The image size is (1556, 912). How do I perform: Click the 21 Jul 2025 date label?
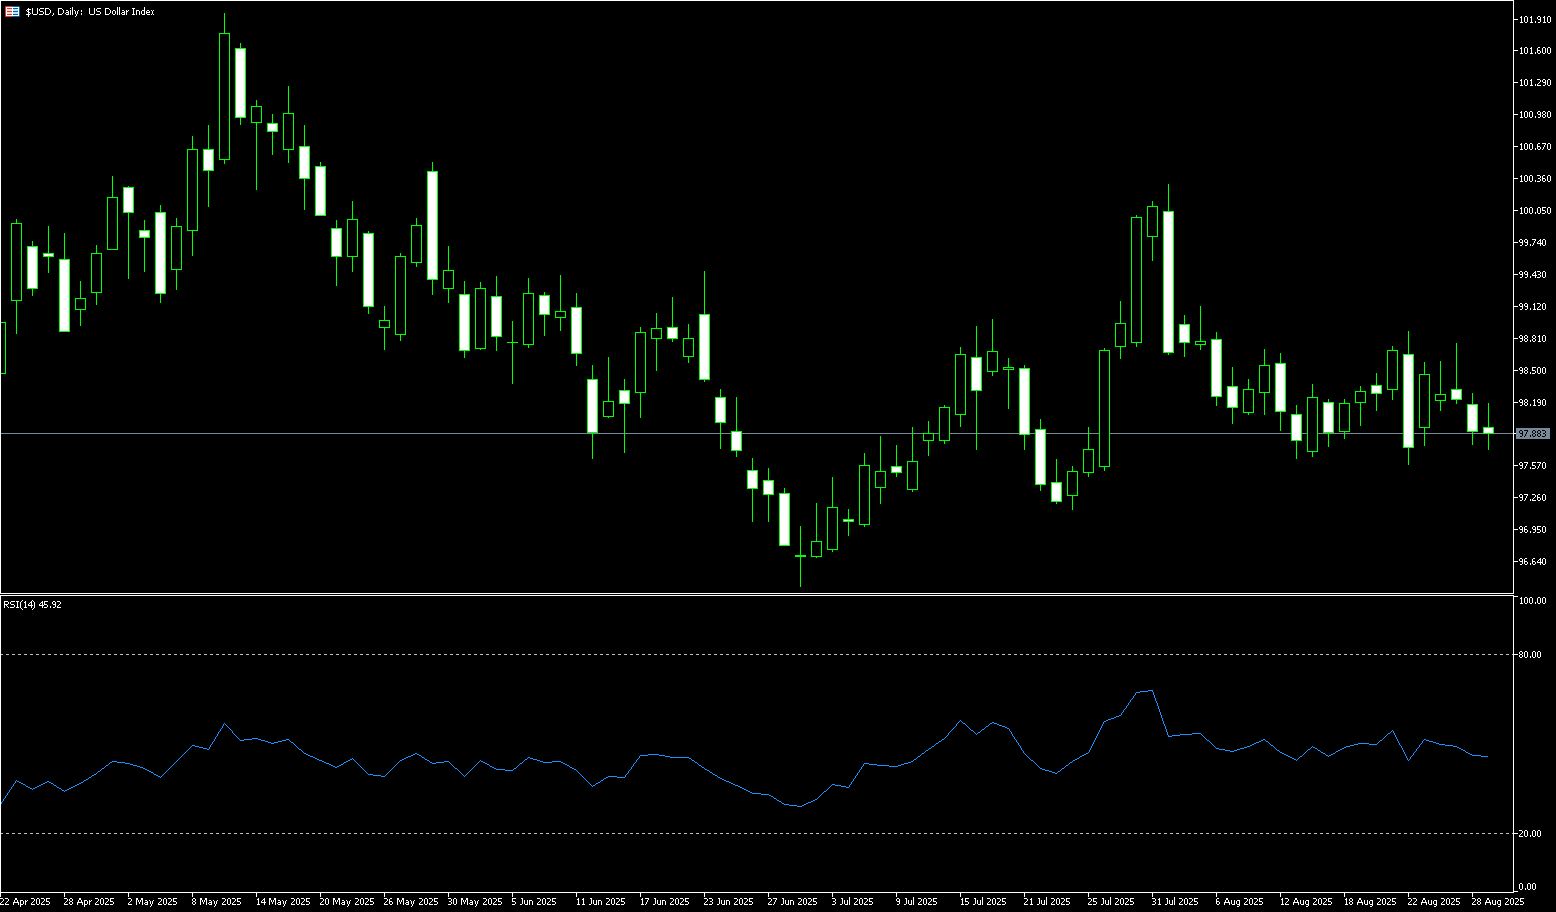1047,902
